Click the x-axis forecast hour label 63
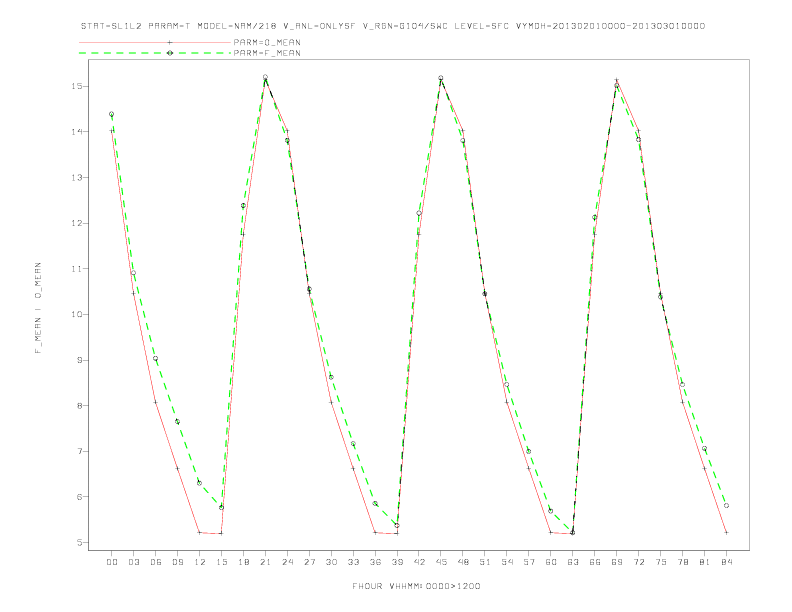Viewport: 792px width, 612px height. click(x=573, y=562)
